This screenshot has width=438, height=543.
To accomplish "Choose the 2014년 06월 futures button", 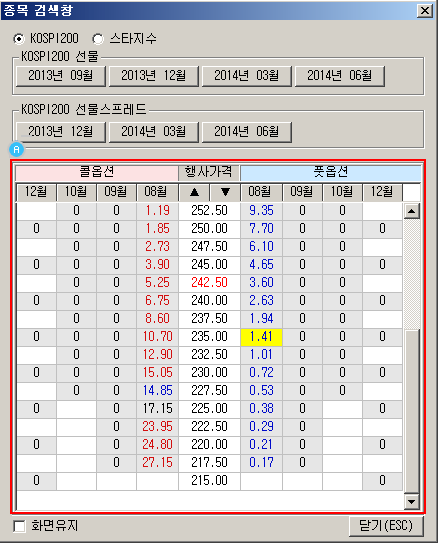I will pos(340,76).
